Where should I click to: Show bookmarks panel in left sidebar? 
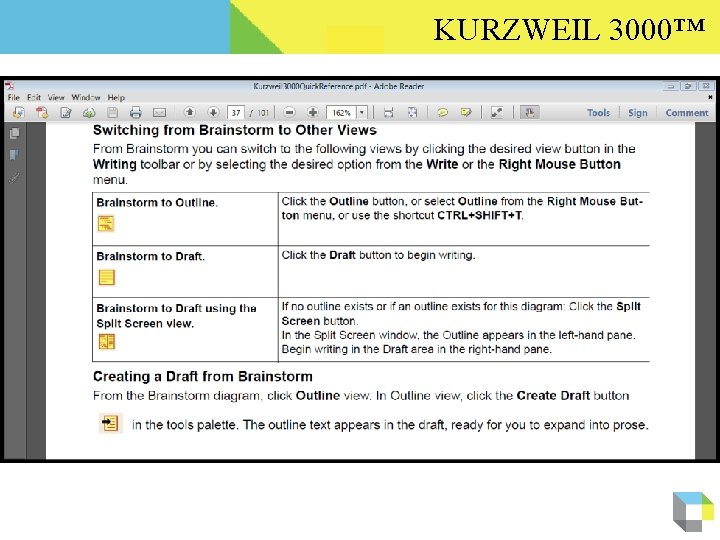tap(14, 155)
